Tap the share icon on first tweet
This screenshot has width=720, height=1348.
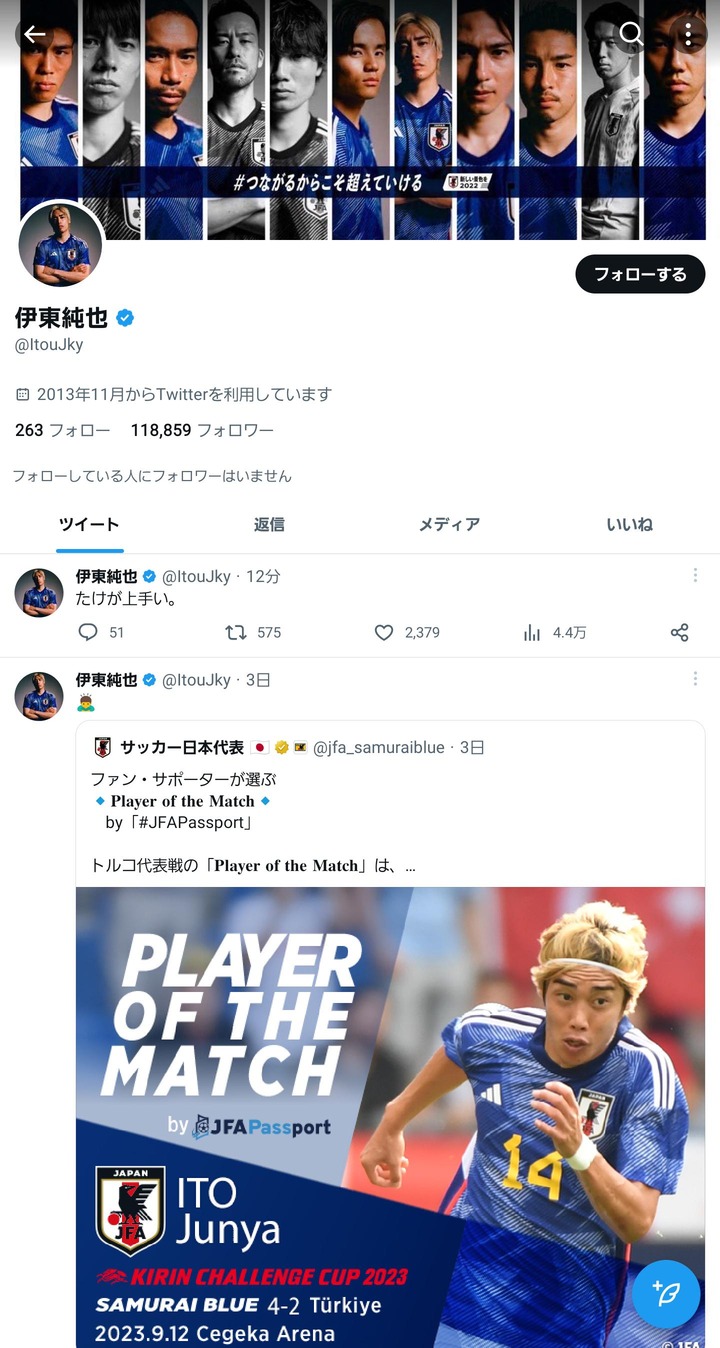(x=680, y=632)
